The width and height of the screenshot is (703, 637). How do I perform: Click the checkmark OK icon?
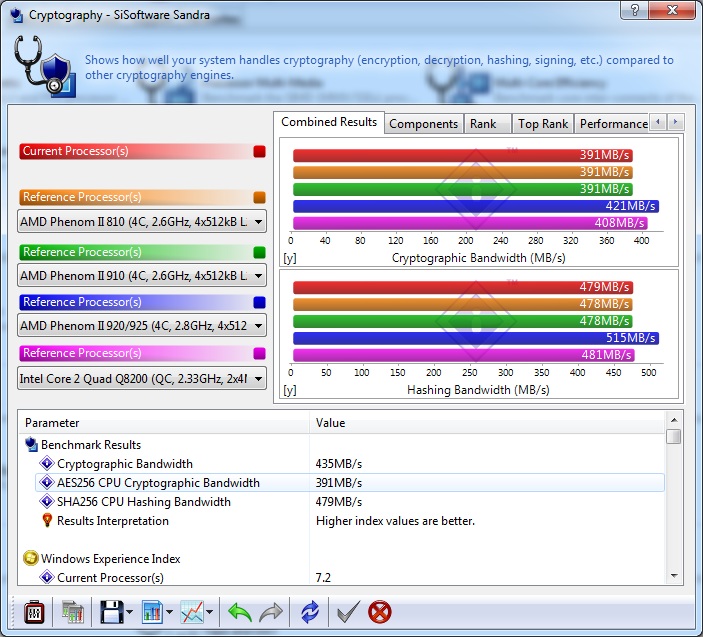coord(348,612)
